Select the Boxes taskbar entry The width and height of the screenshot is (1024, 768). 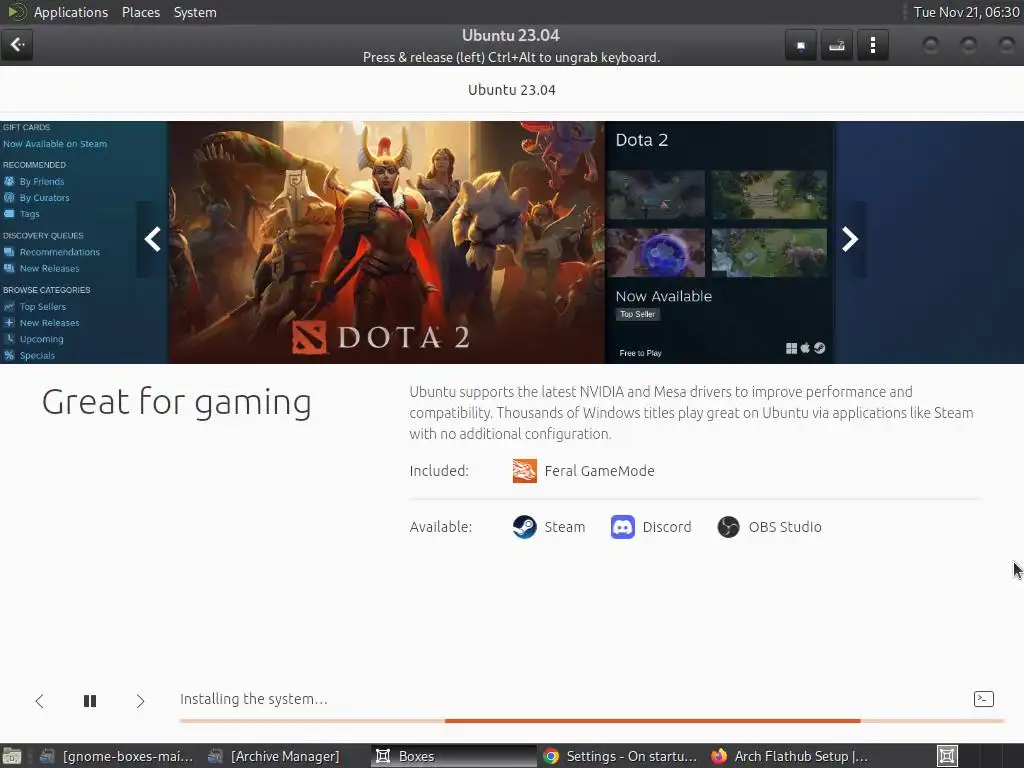[x=454, y=756]
